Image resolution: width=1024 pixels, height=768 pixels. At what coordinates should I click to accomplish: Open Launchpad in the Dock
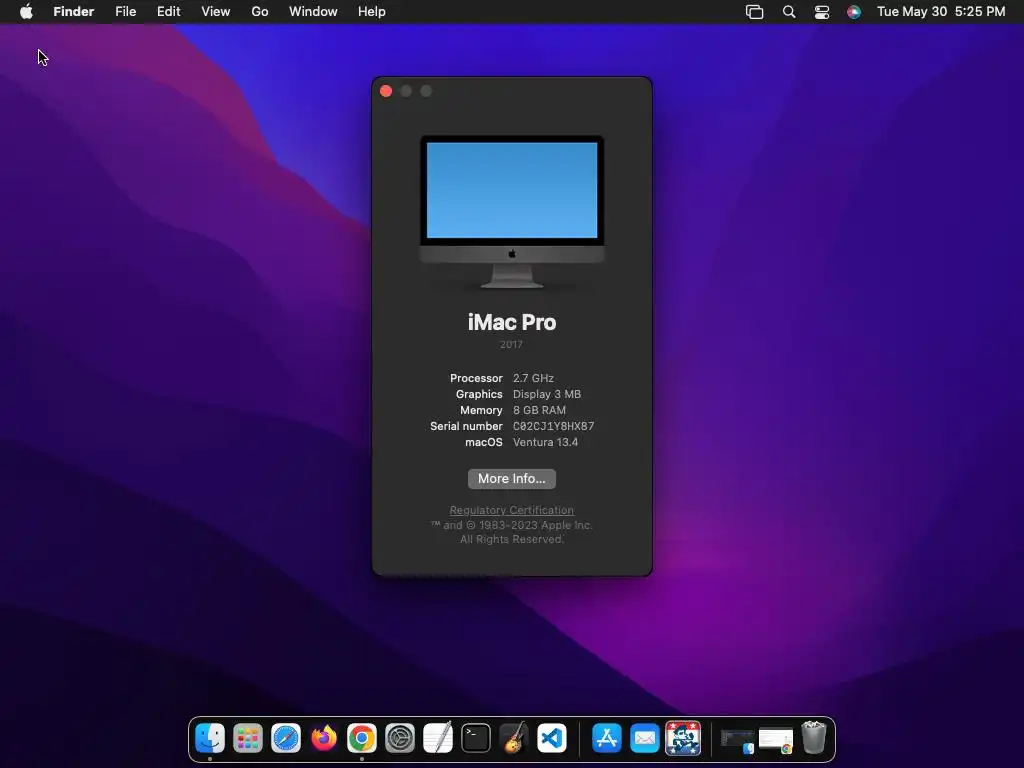pyautogui.click(x=248, y=738)
